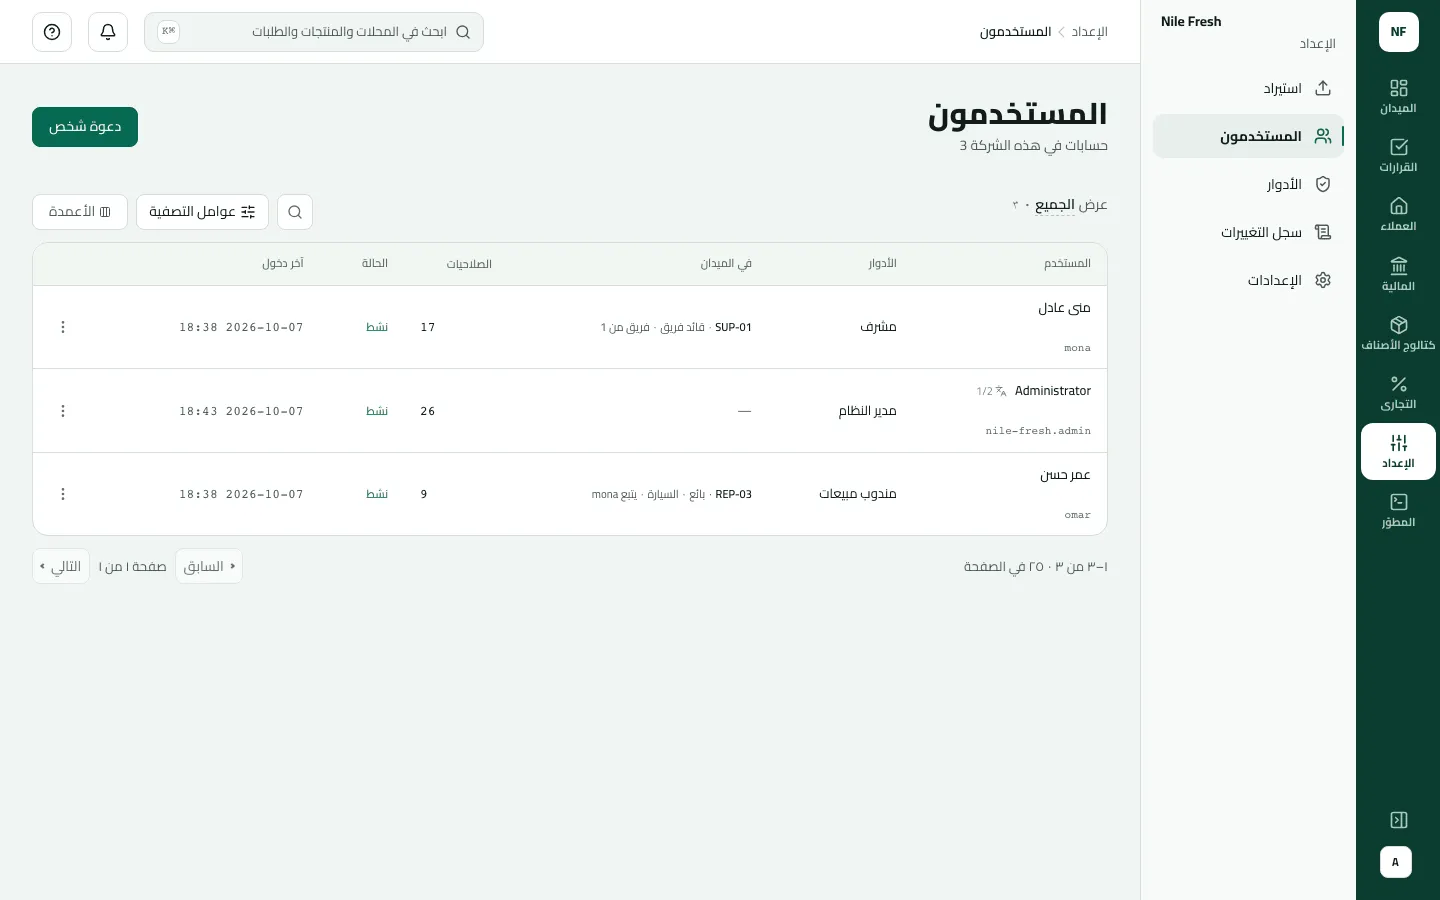Open the user avatar A
The width and height of the screenshot is (1440, 900).
pyautogui.click(x=1396, y=862)
